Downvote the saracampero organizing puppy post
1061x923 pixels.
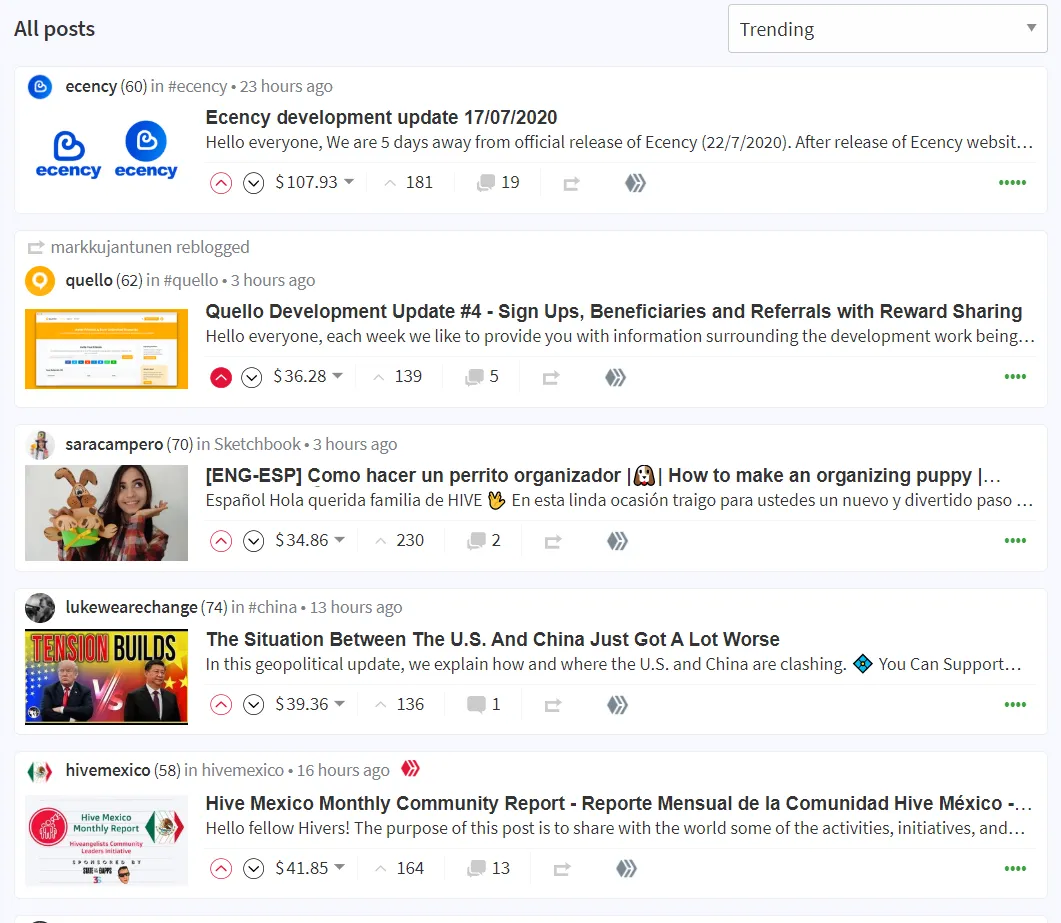253,541
